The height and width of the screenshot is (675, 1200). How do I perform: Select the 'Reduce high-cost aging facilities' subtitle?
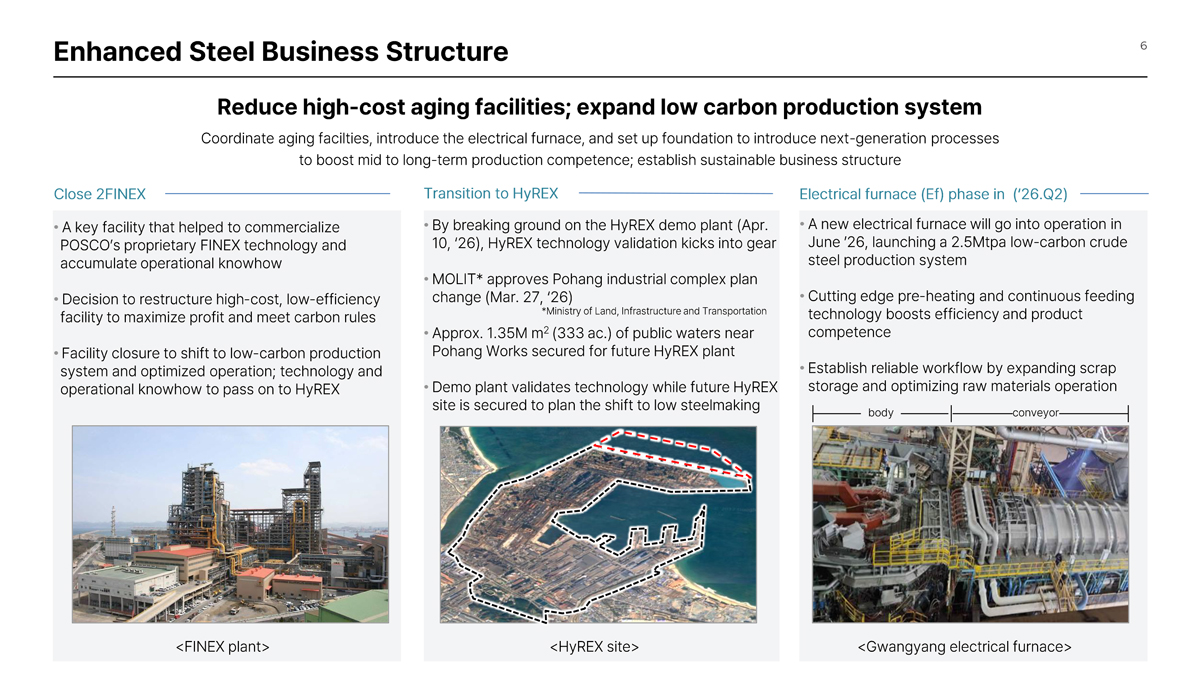point(600,106)
